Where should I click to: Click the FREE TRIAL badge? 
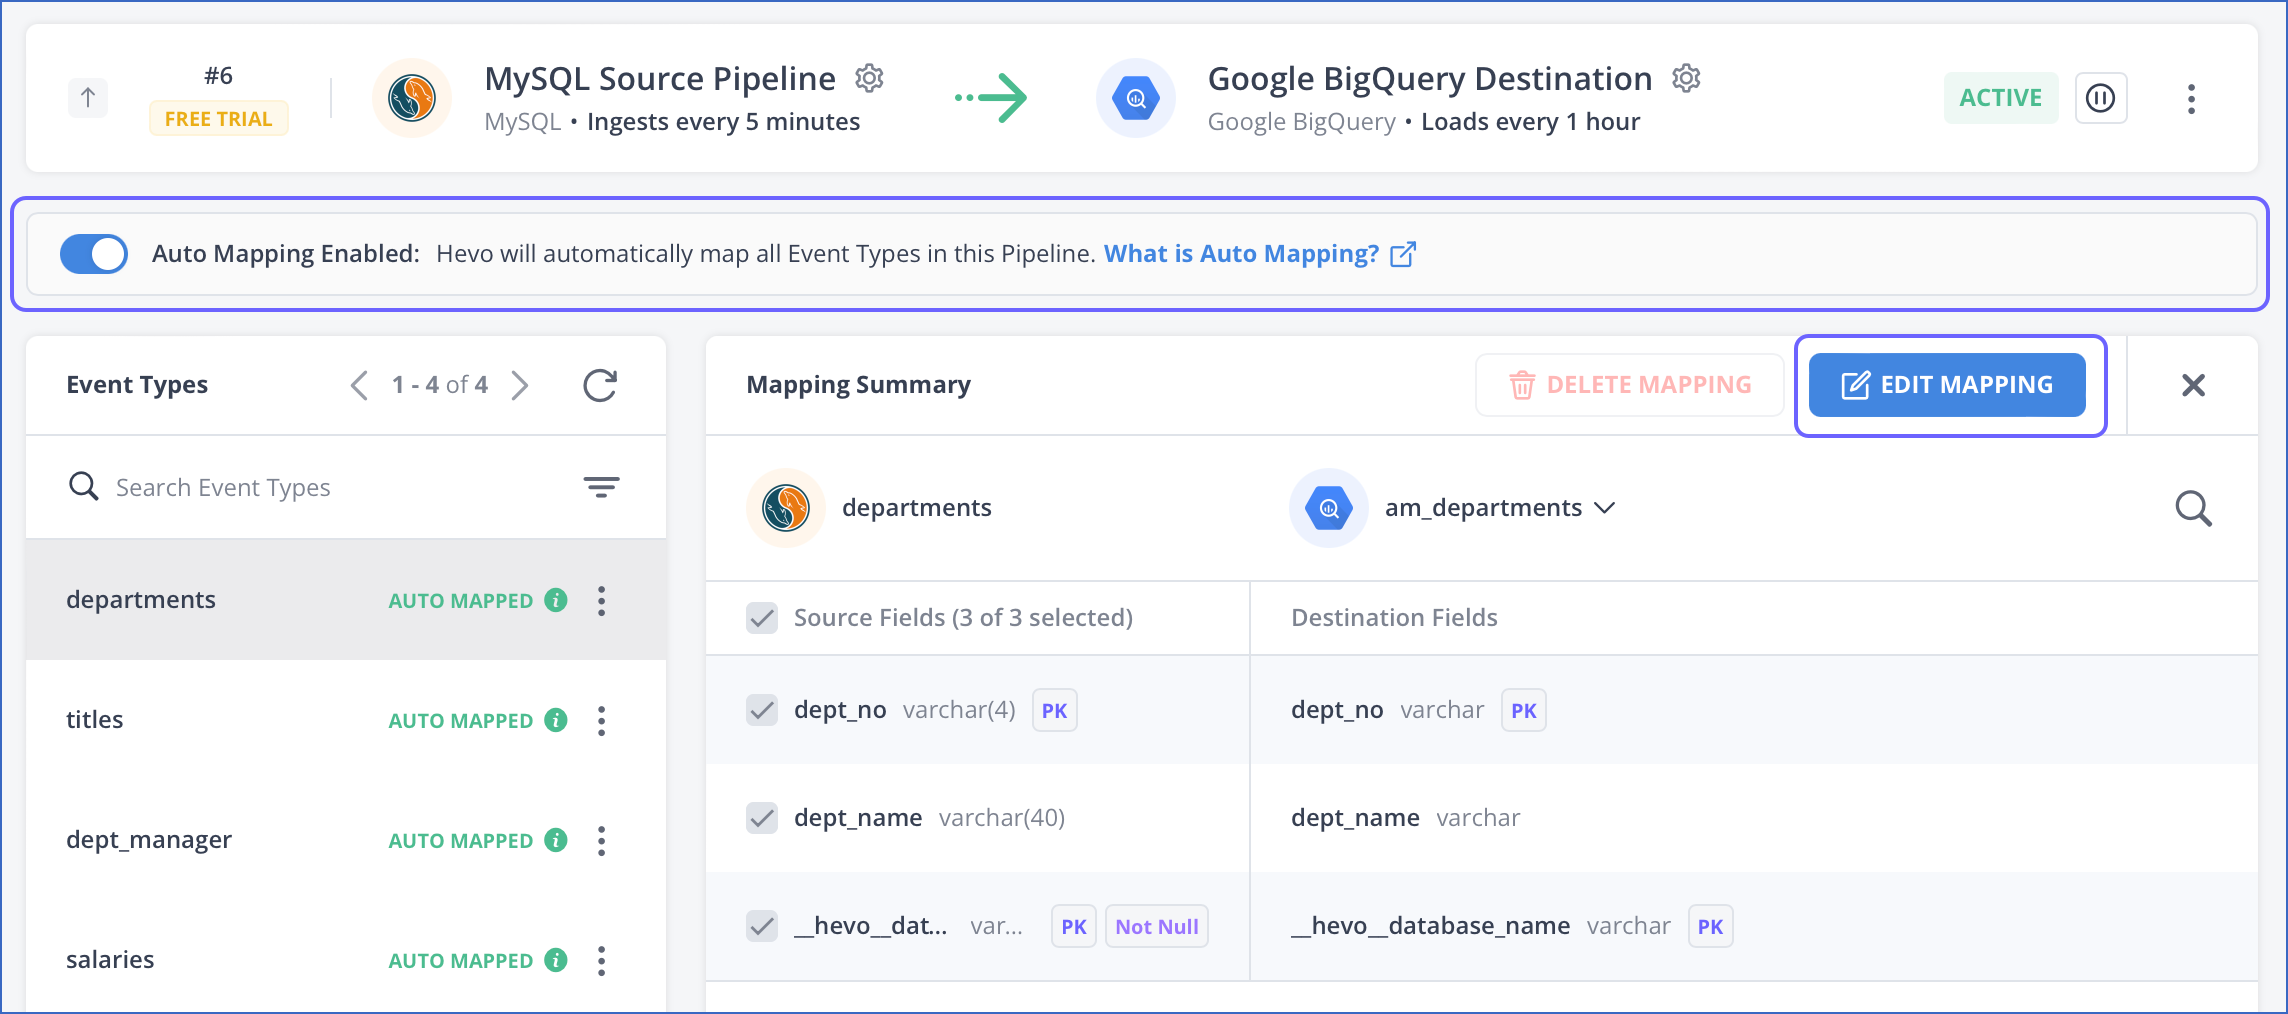[x=219, y=119]
